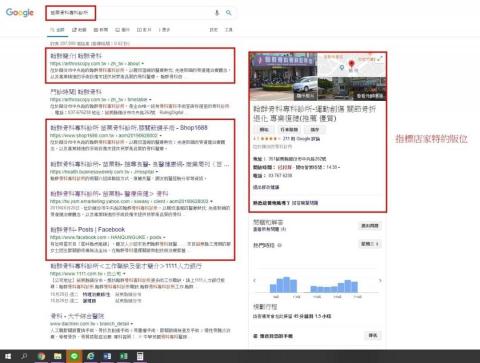Click the Send button for send to phone
Screen dimensions: 480x363
373,336
